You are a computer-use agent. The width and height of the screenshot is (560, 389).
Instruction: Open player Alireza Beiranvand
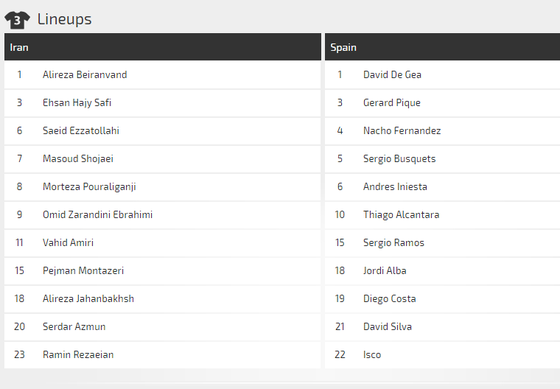point(85,75)
